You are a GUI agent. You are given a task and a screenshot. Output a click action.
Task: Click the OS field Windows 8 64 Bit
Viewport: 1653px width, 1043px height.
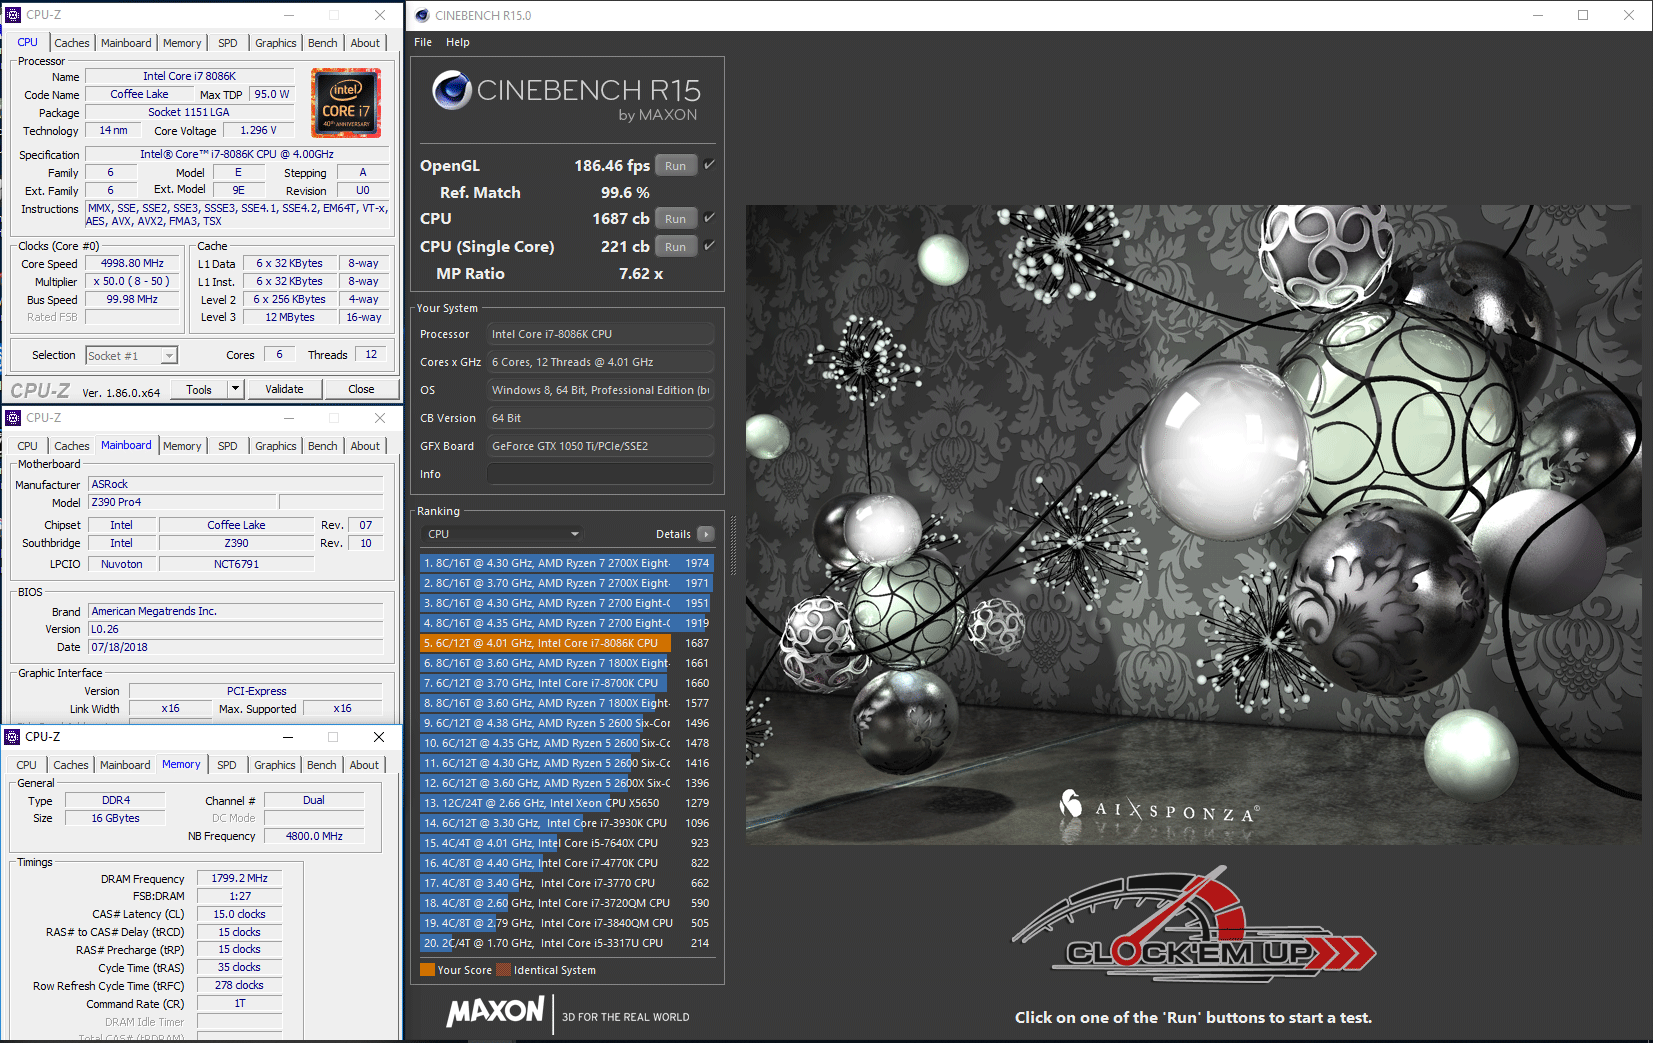tap(600, 390)
